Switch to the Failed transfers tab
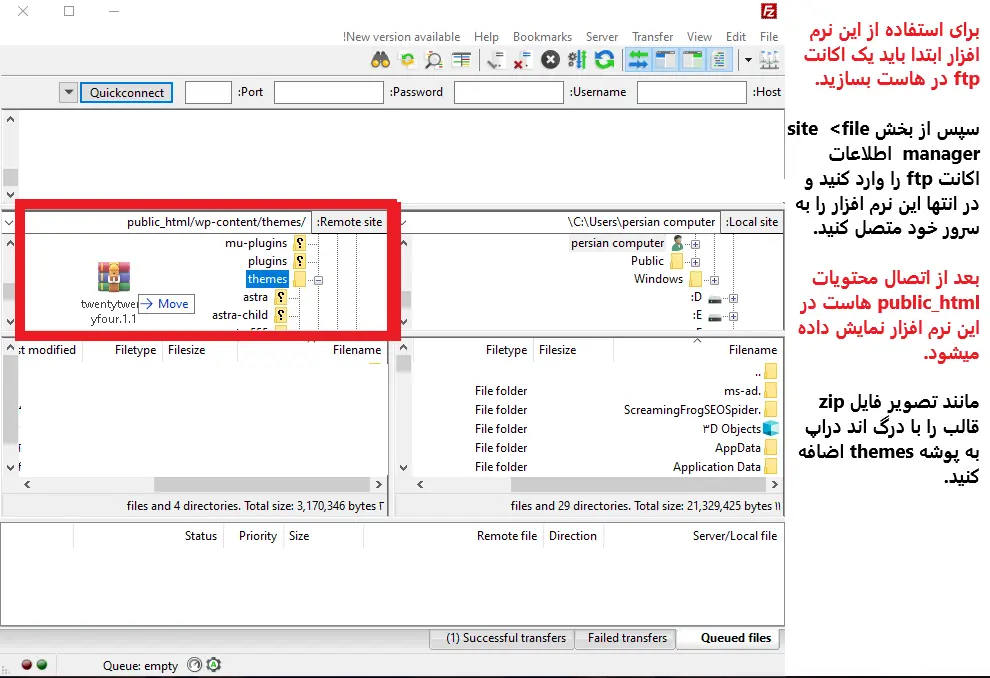 click(625, 638)
